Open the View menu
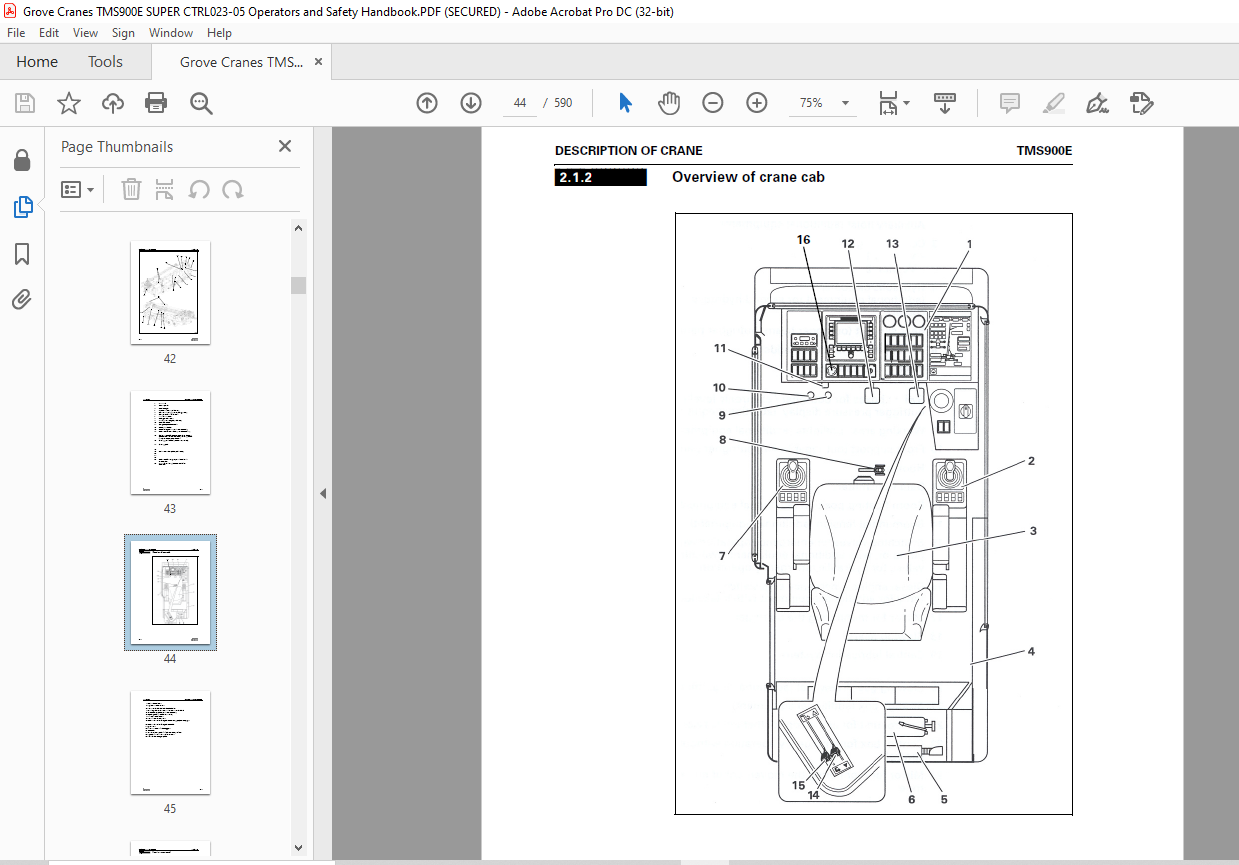The width and height of the screenshot is (1239, 865). 85,33
